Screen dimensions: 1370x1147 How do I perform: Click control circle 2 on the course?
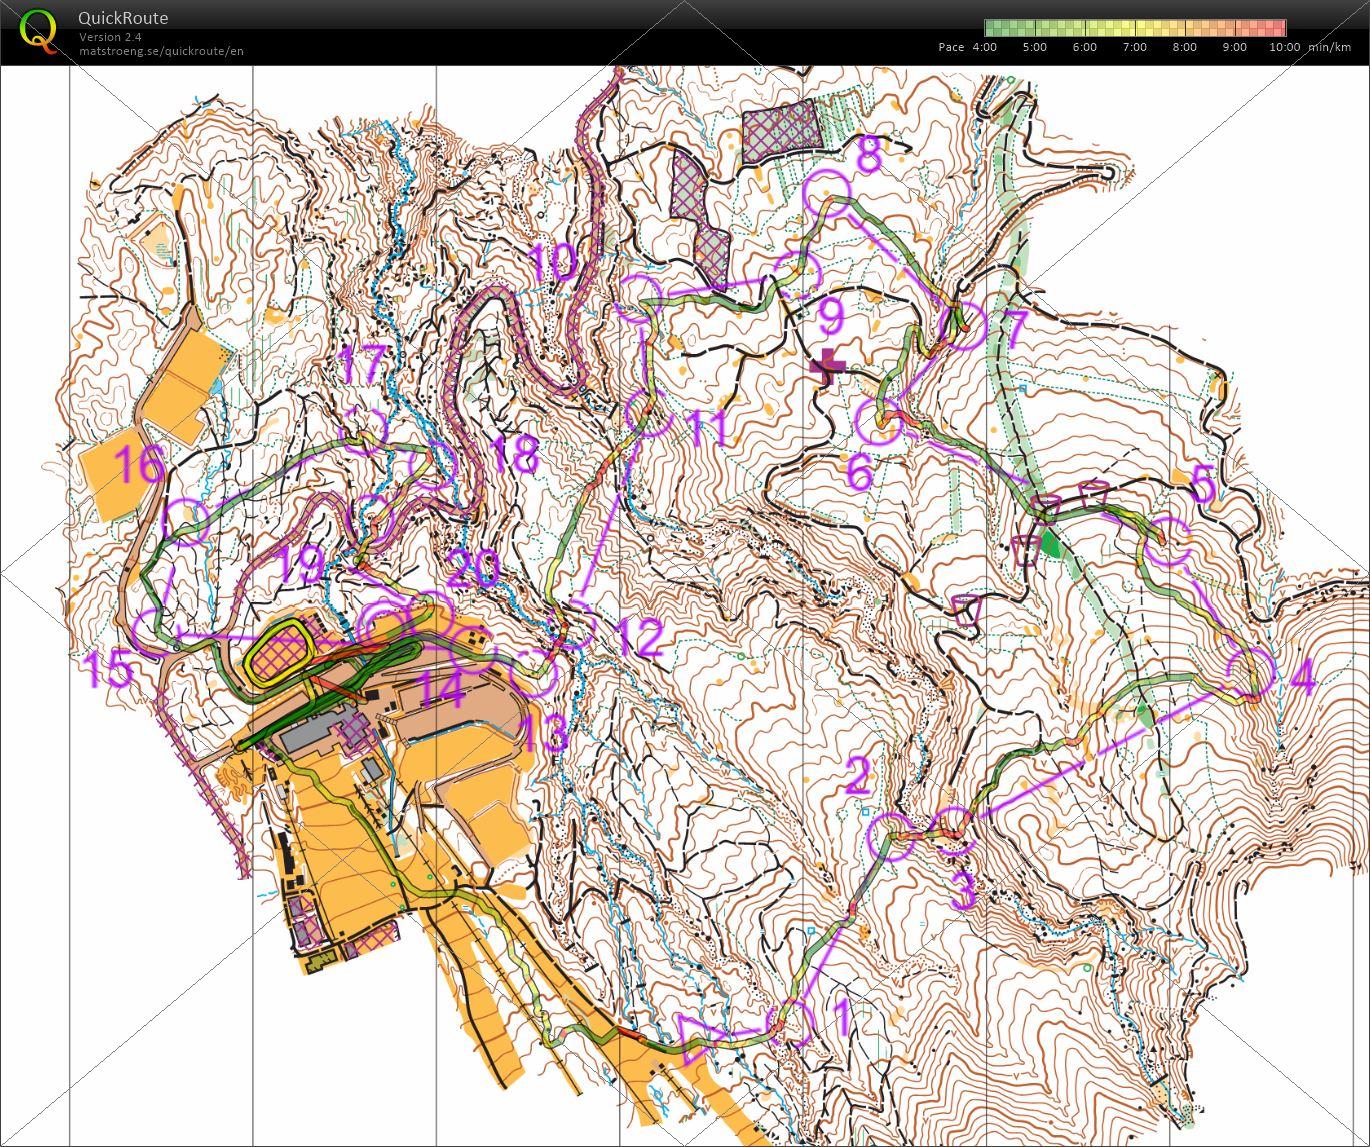892,837
